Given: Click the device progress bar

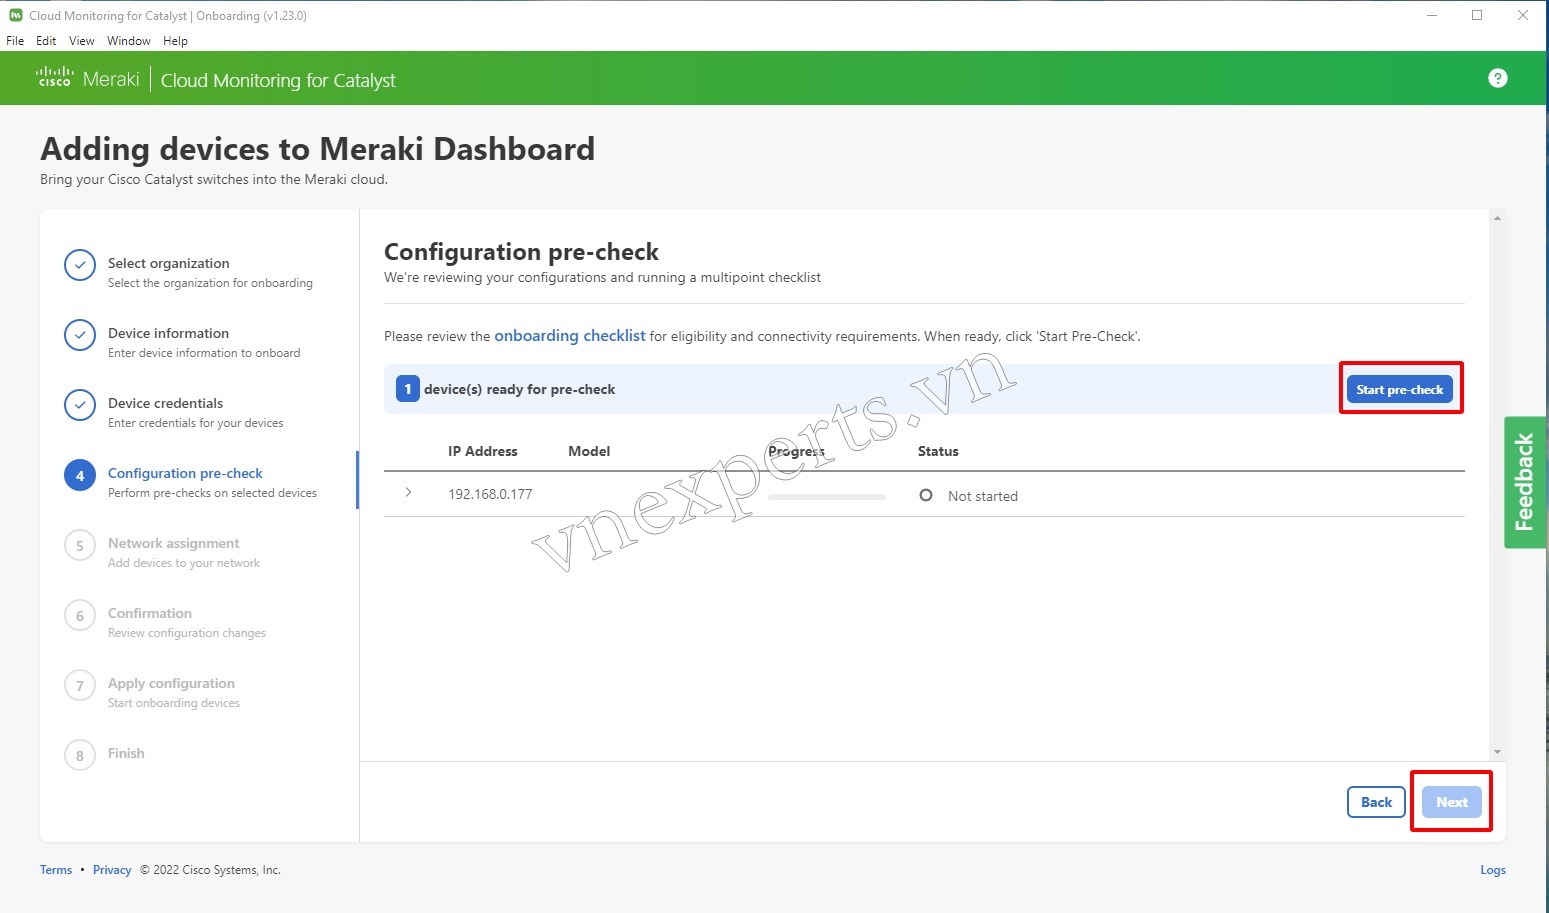Looking at the screenshot, I should coord(826,495).
